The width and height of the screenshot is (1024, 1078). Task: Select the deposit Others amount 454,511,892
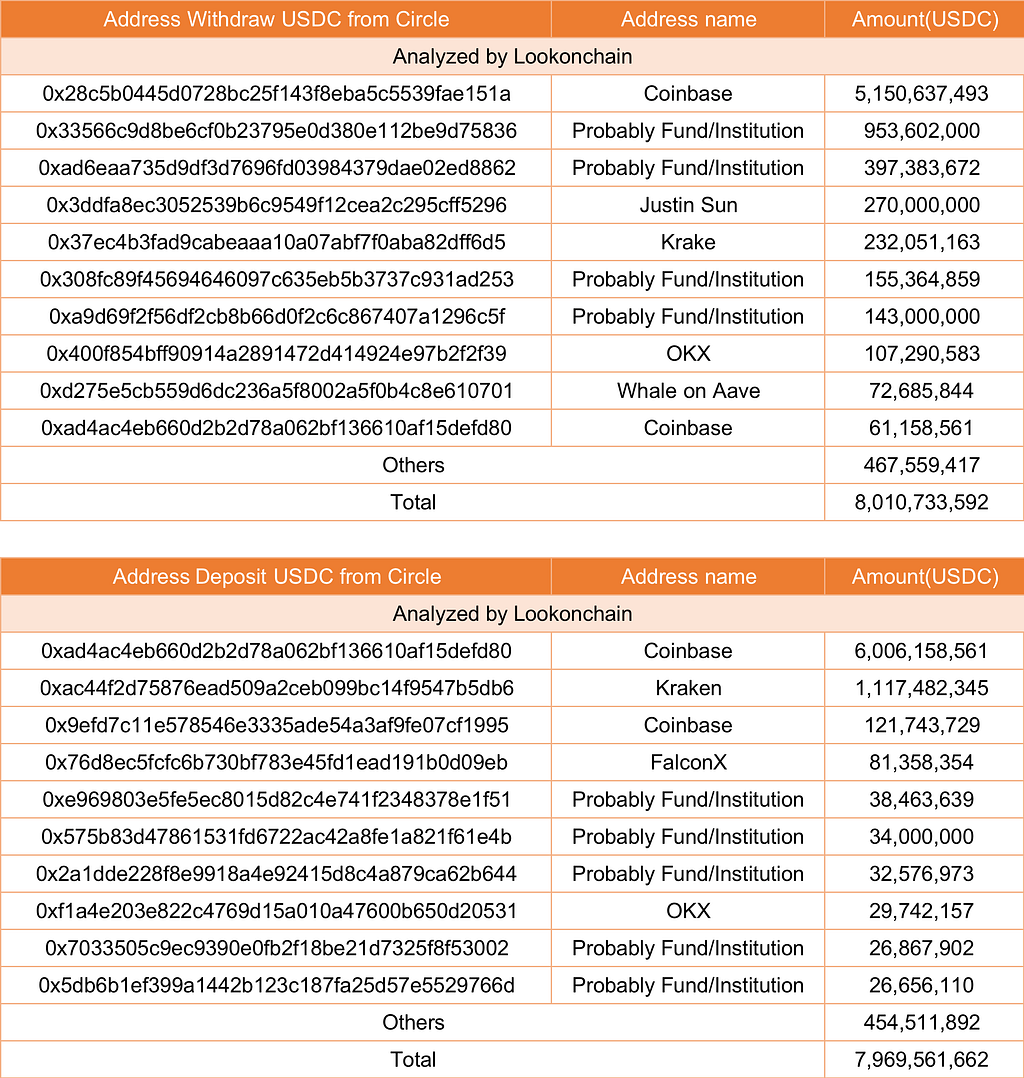[922, 1022]
